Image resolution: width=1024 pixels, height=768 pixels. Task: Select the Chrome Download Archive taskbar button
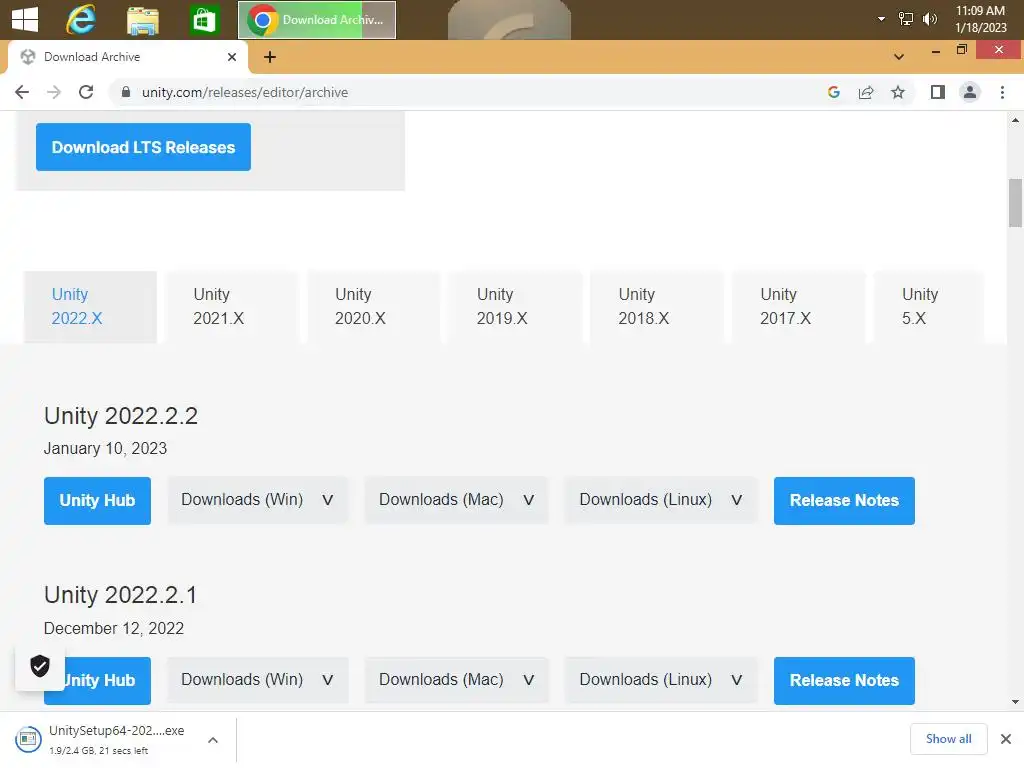[x=317, y=20]
